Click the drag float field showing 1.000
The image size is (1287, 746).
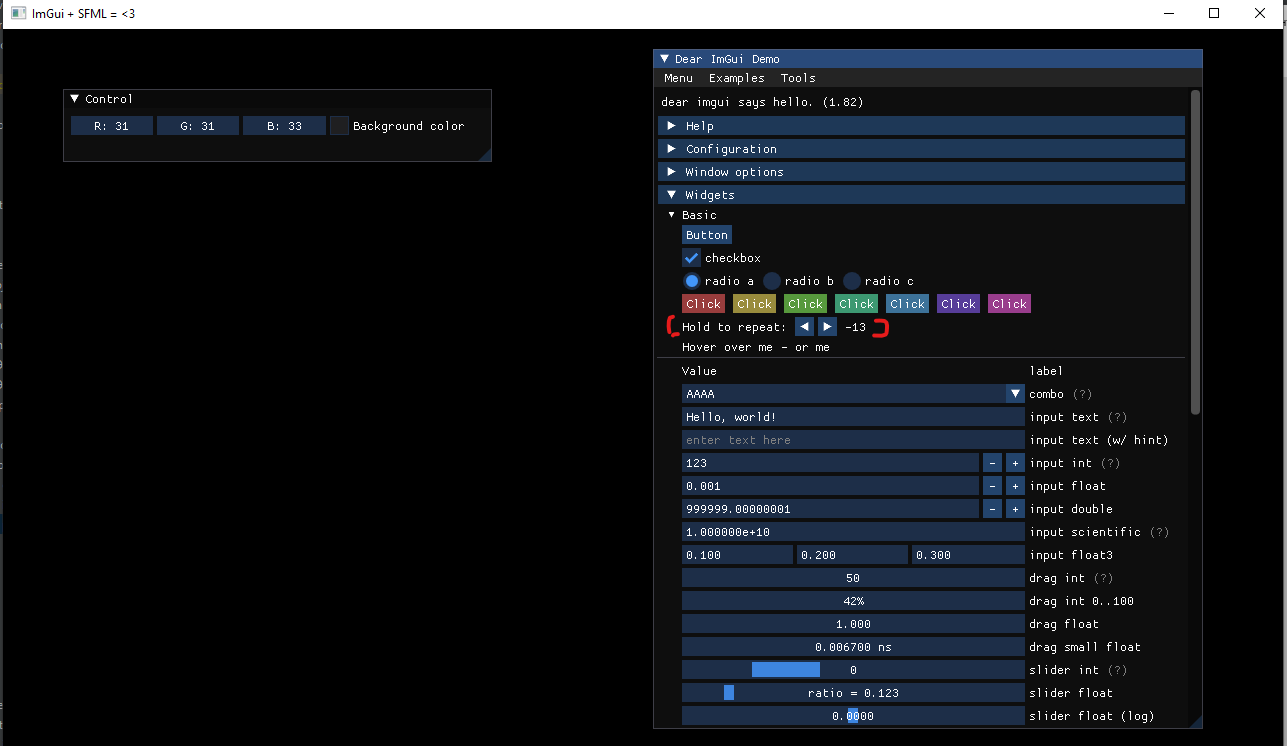[x=853, y=624]
